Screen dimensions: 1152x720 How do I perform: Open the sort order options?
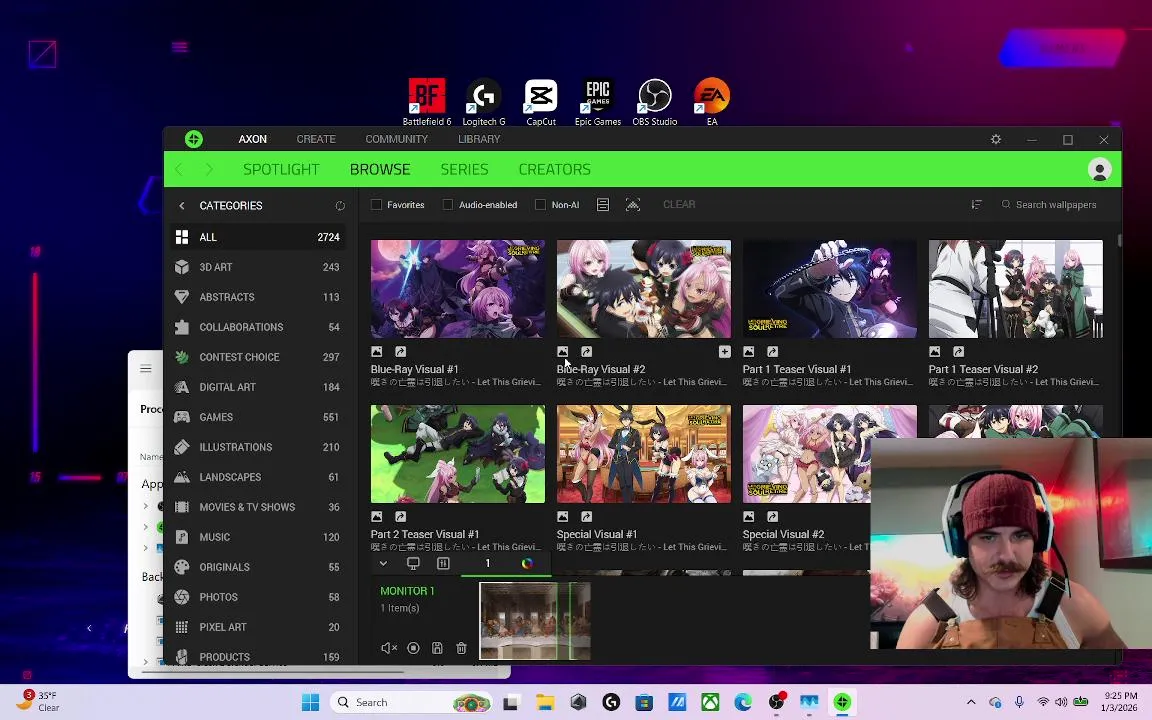pyautogui.click(x=976, y=205)
